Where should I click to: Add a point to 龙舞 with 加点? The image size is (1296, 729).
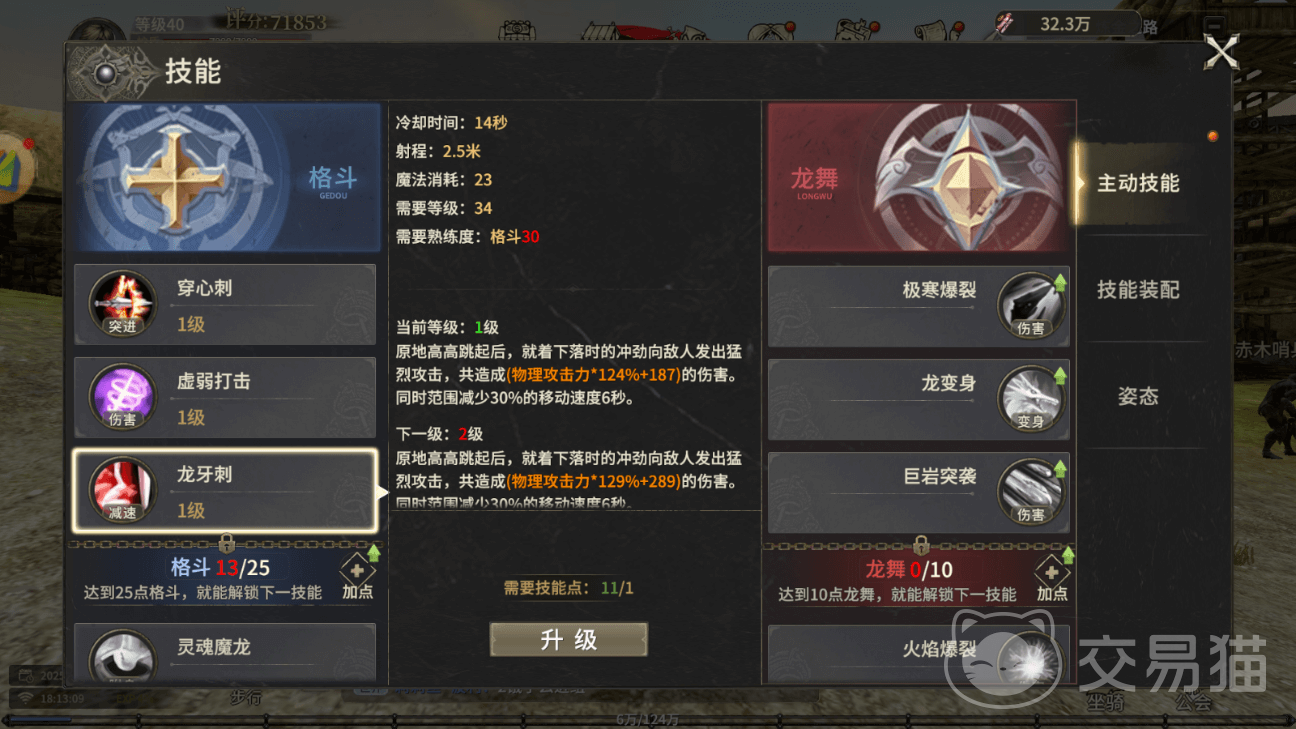point(1052,579)
